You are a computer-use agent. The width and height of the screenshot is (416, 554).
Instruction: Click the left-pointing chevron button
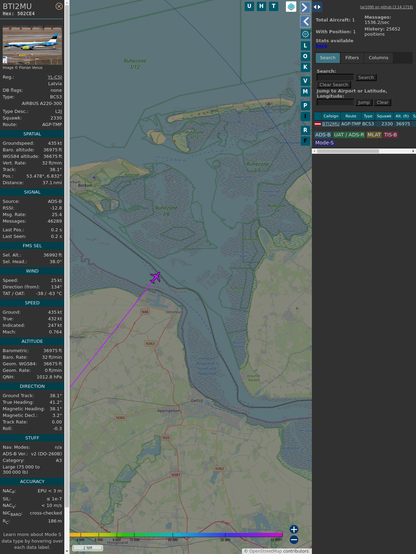(305, 22)
